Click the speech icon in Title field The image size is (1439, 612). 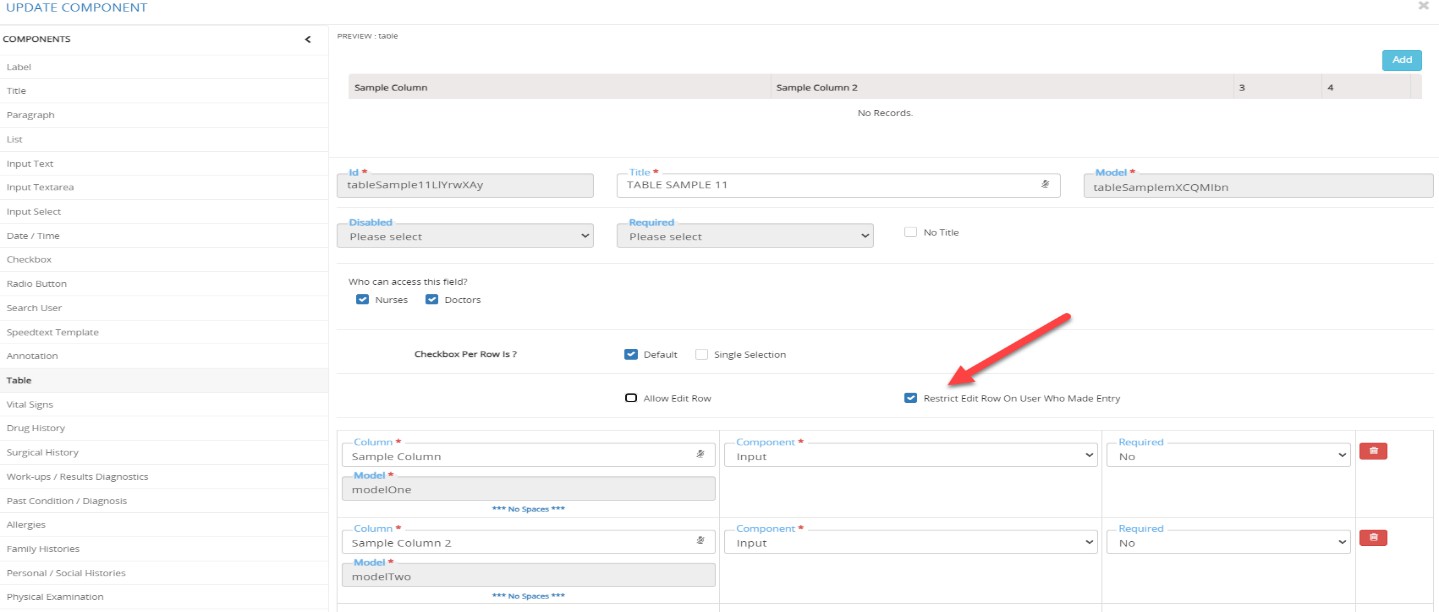[x=1045, y=185]
